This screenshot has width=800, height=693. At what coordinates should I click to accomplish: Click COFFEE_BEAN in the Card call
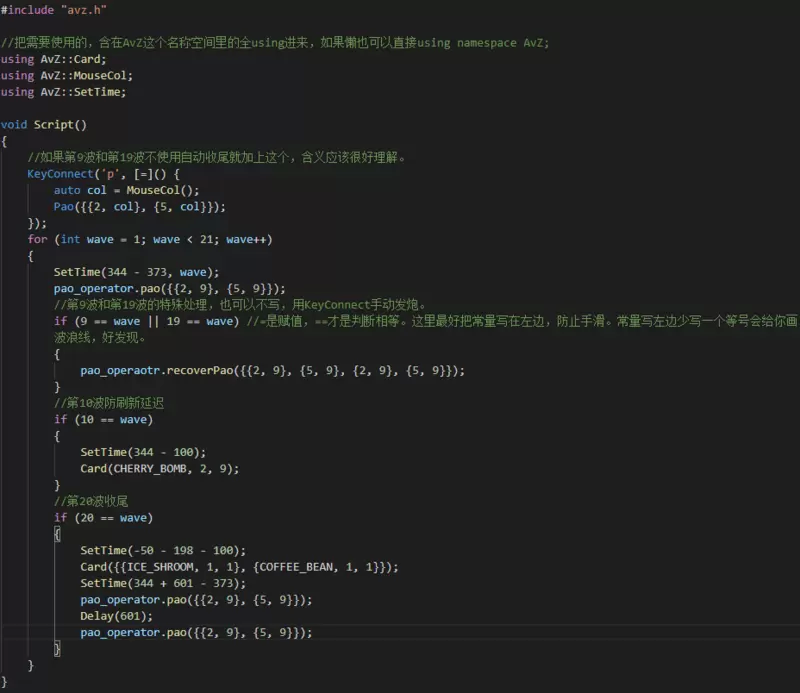click(x=296, y=567)
